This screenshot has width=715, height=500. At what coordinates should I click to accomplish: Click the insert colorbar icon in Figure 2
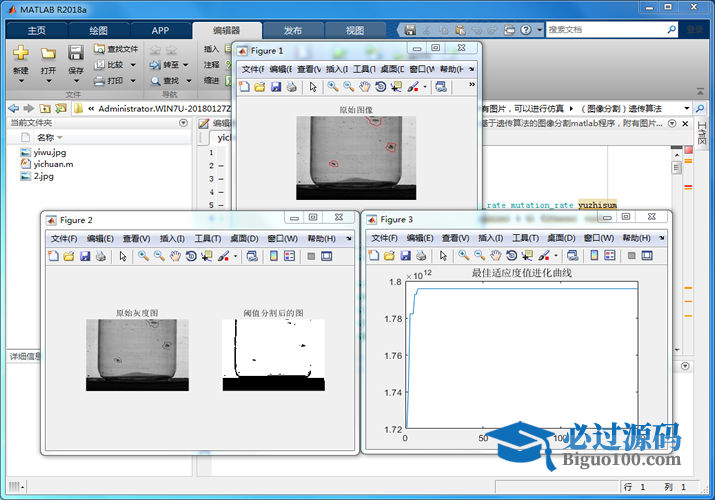coord(274,256)
